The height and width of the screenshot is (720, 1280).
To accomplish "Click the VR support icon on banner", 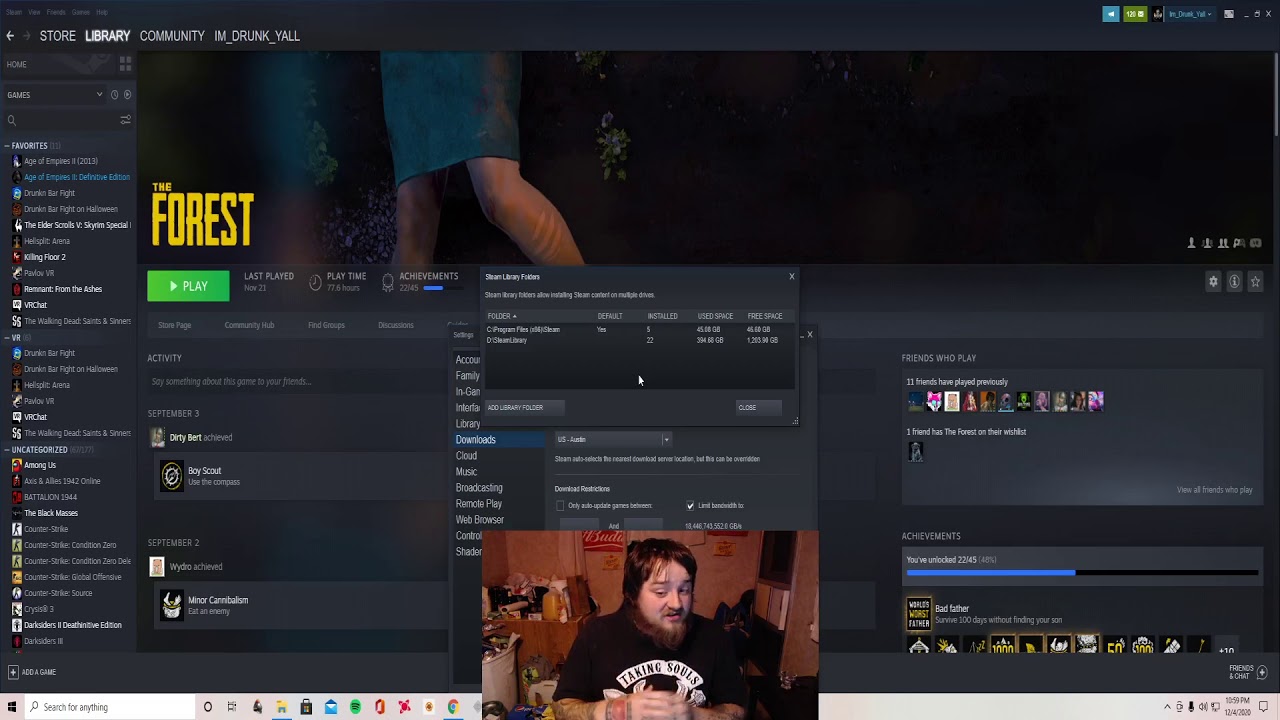I will [x=1255, y=243].
